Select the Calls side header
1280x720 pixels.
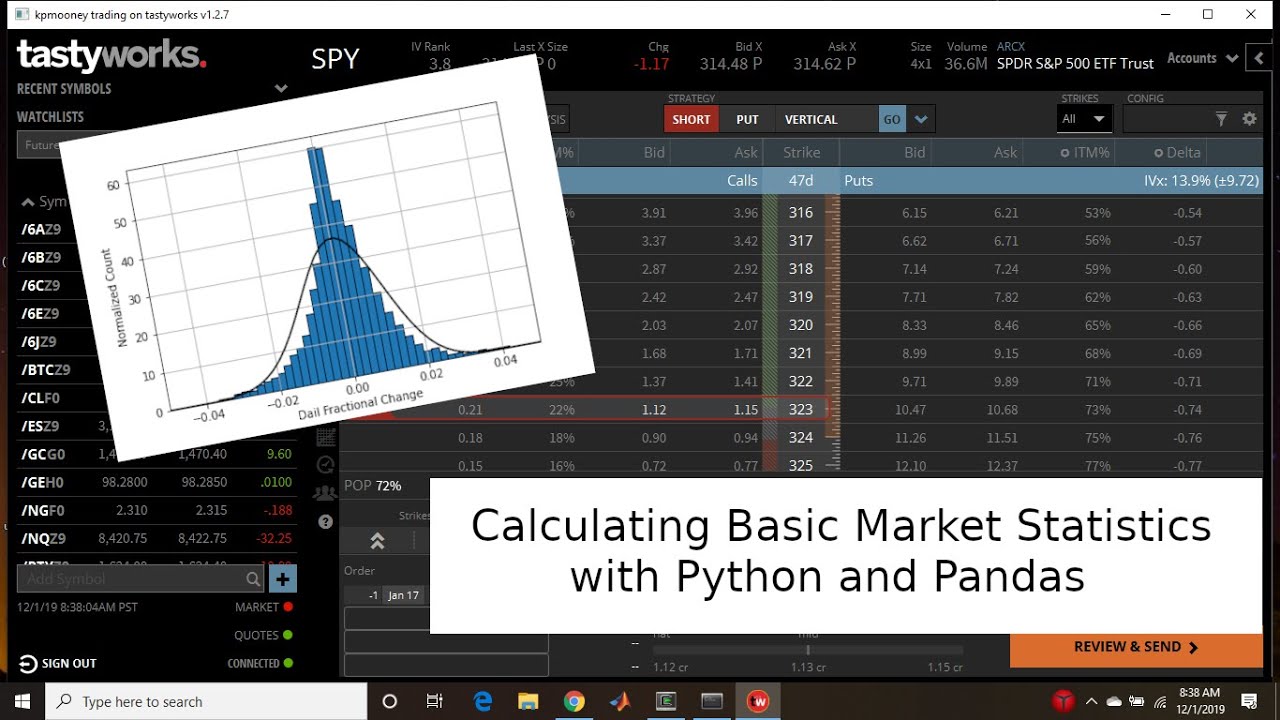(x=742, y=181)
